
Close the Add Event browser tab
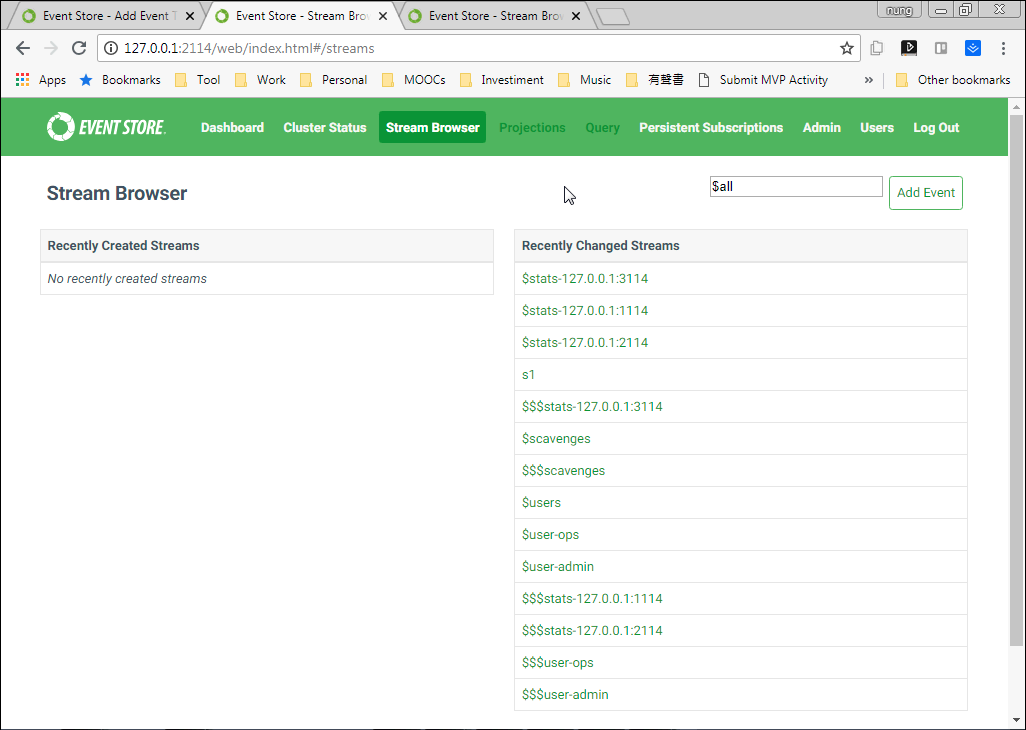[x=190, y=16]
